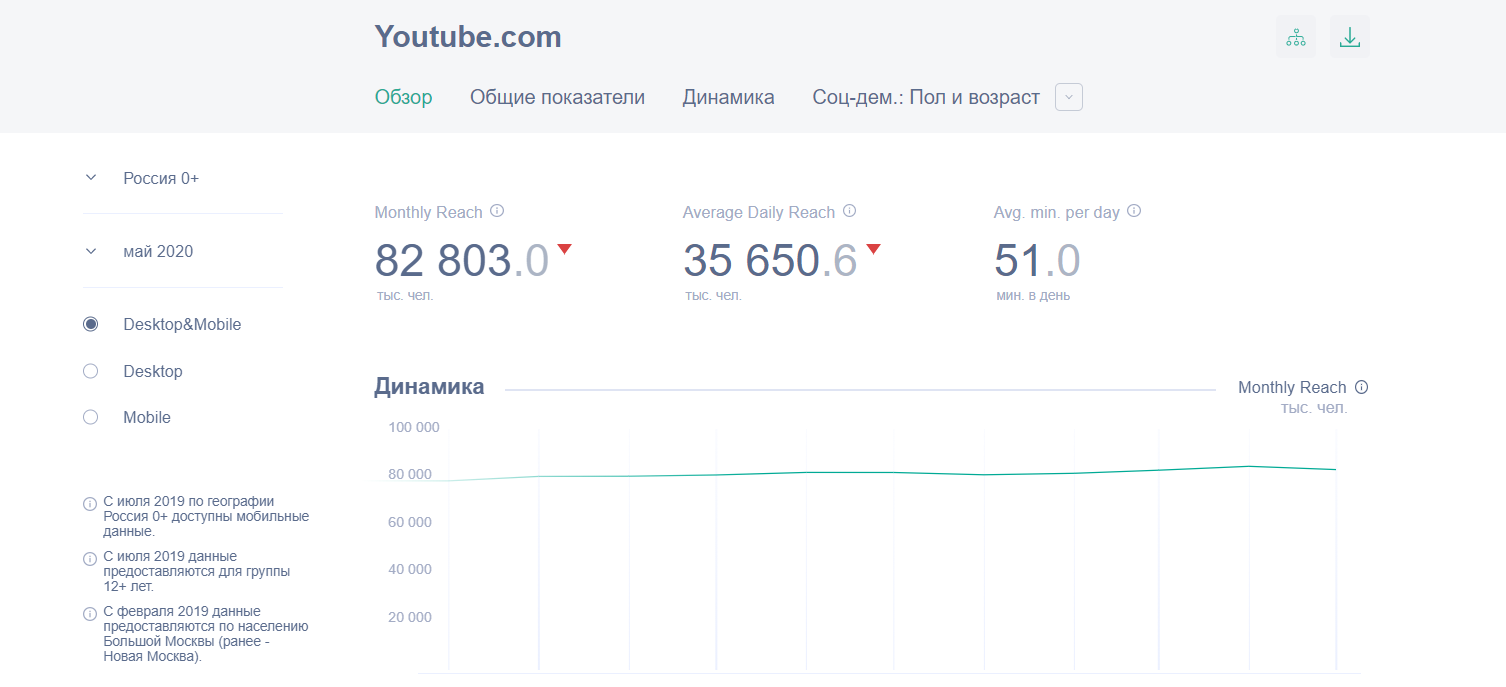Open the Динамика tab

point(728,97)
